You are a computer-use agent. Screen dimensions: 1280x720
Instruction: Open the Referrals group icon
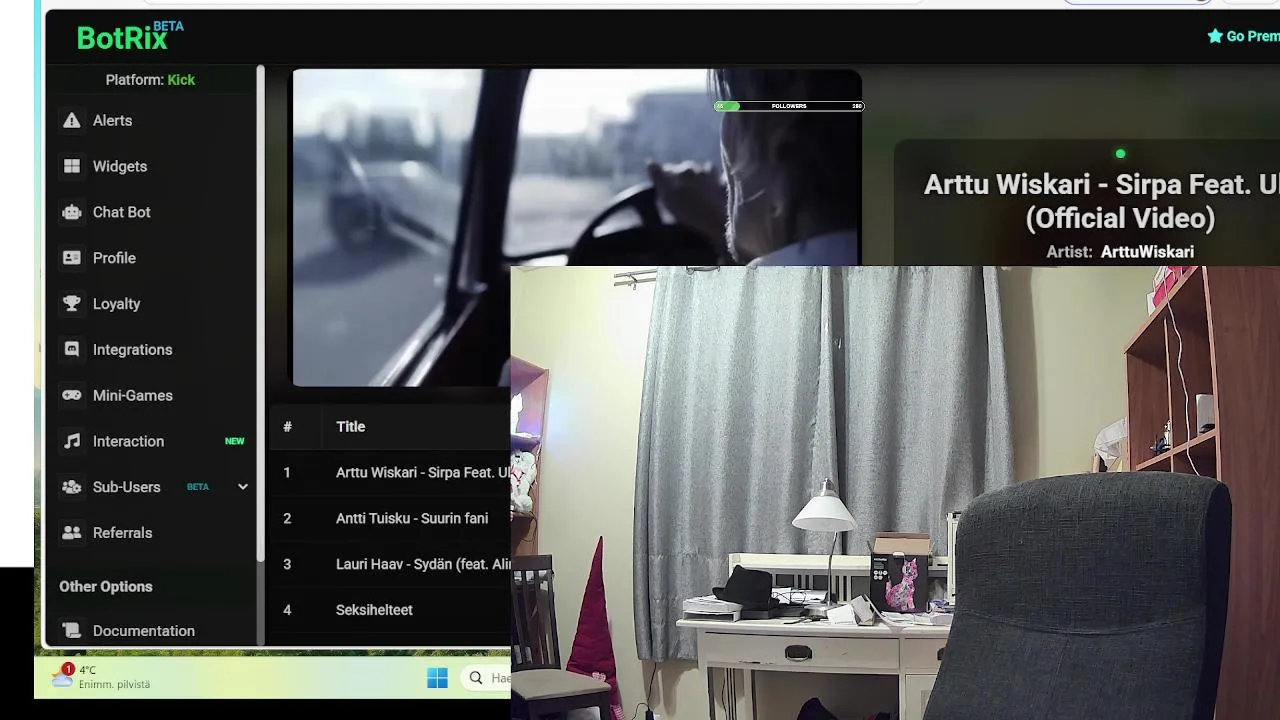pos(72,533)
